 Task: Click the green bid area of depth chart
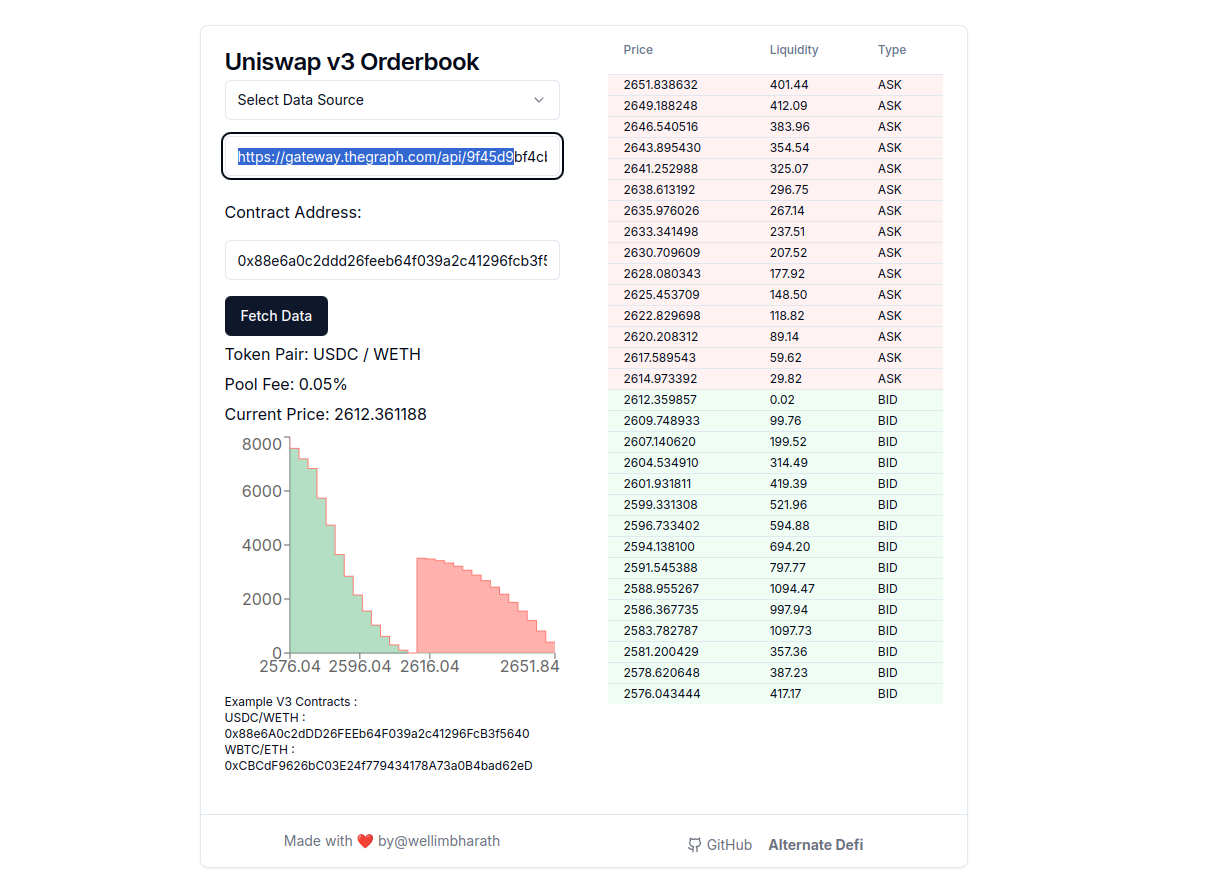[x=320, y=590]
